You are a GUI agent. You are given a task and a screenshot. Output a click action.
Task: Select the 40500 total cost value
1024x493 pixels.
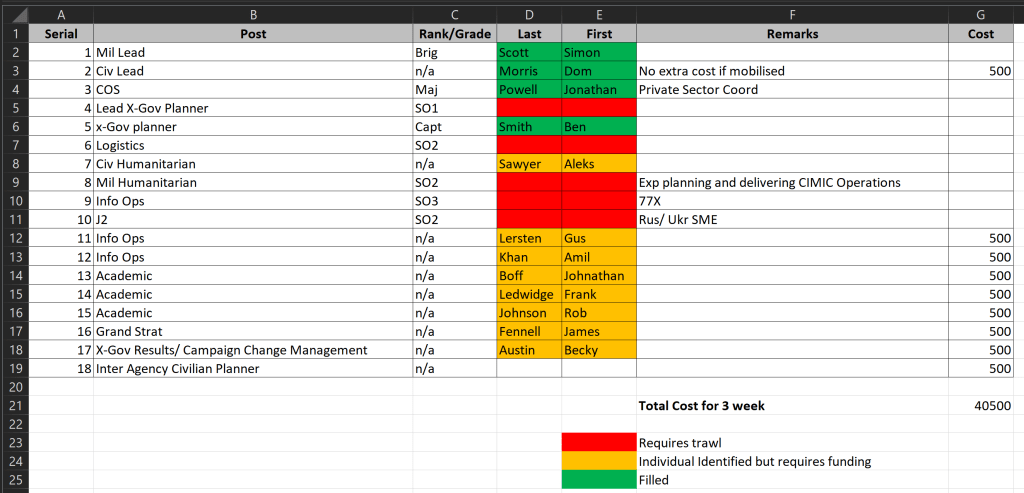(981, 406)
